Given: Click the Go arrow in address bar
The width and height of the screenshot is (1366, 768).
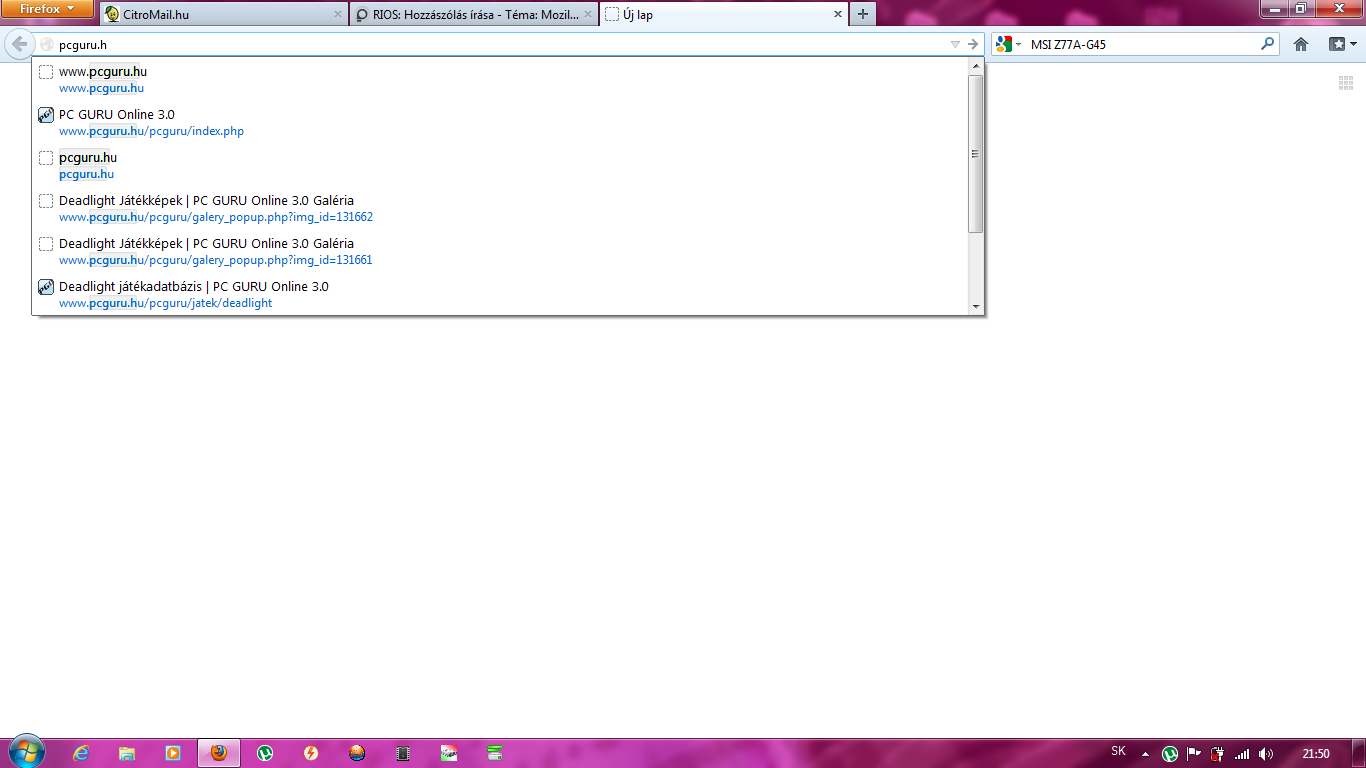Looking at the screenshot, I should pyautogui.click(x=973, y=44).
